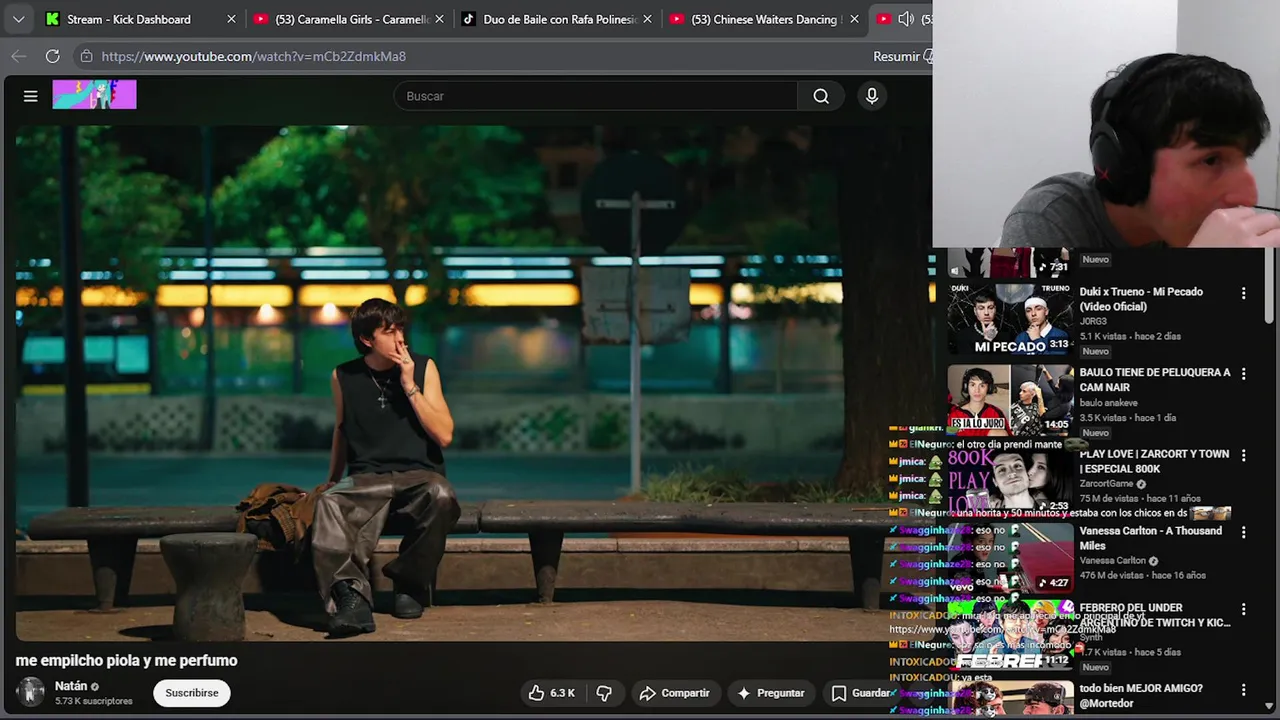
Task: Open BAULO TIENE DE PELUQUERA A CAM NAIR title
Action: tap(1155, 380)
